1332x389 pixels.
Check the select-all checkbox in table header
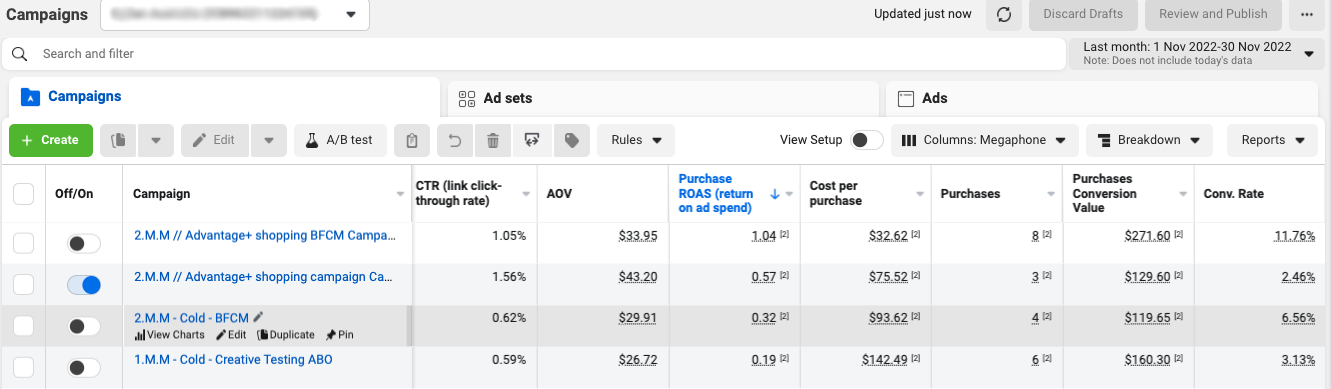[23, 194]
